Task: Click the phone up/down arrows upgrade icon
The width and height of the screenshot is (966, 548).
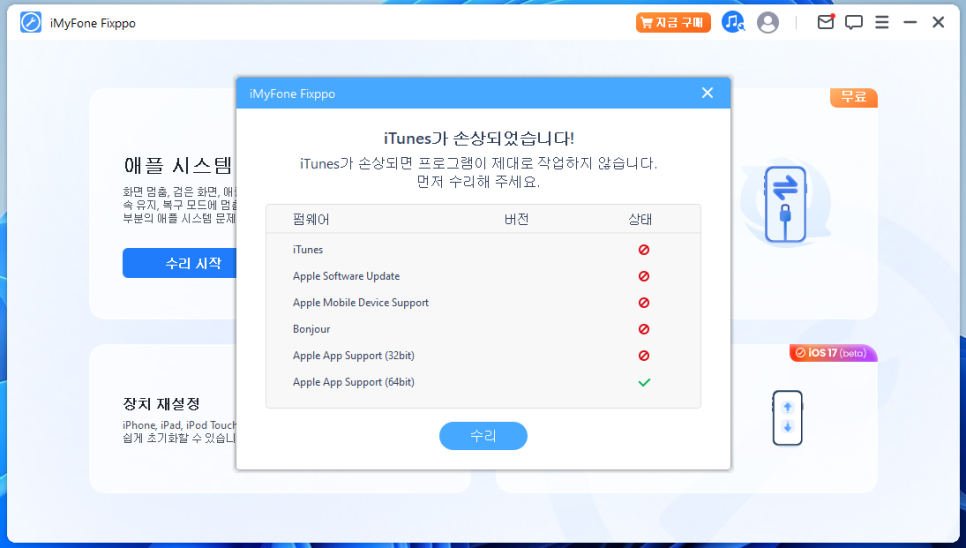Action: pos(787,417)
